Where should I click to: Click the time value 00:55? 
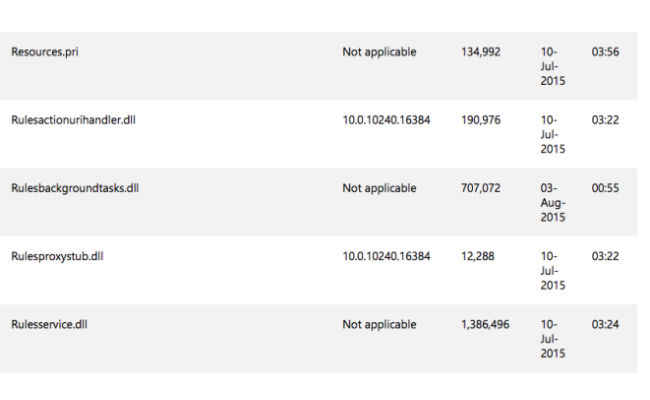605,188
